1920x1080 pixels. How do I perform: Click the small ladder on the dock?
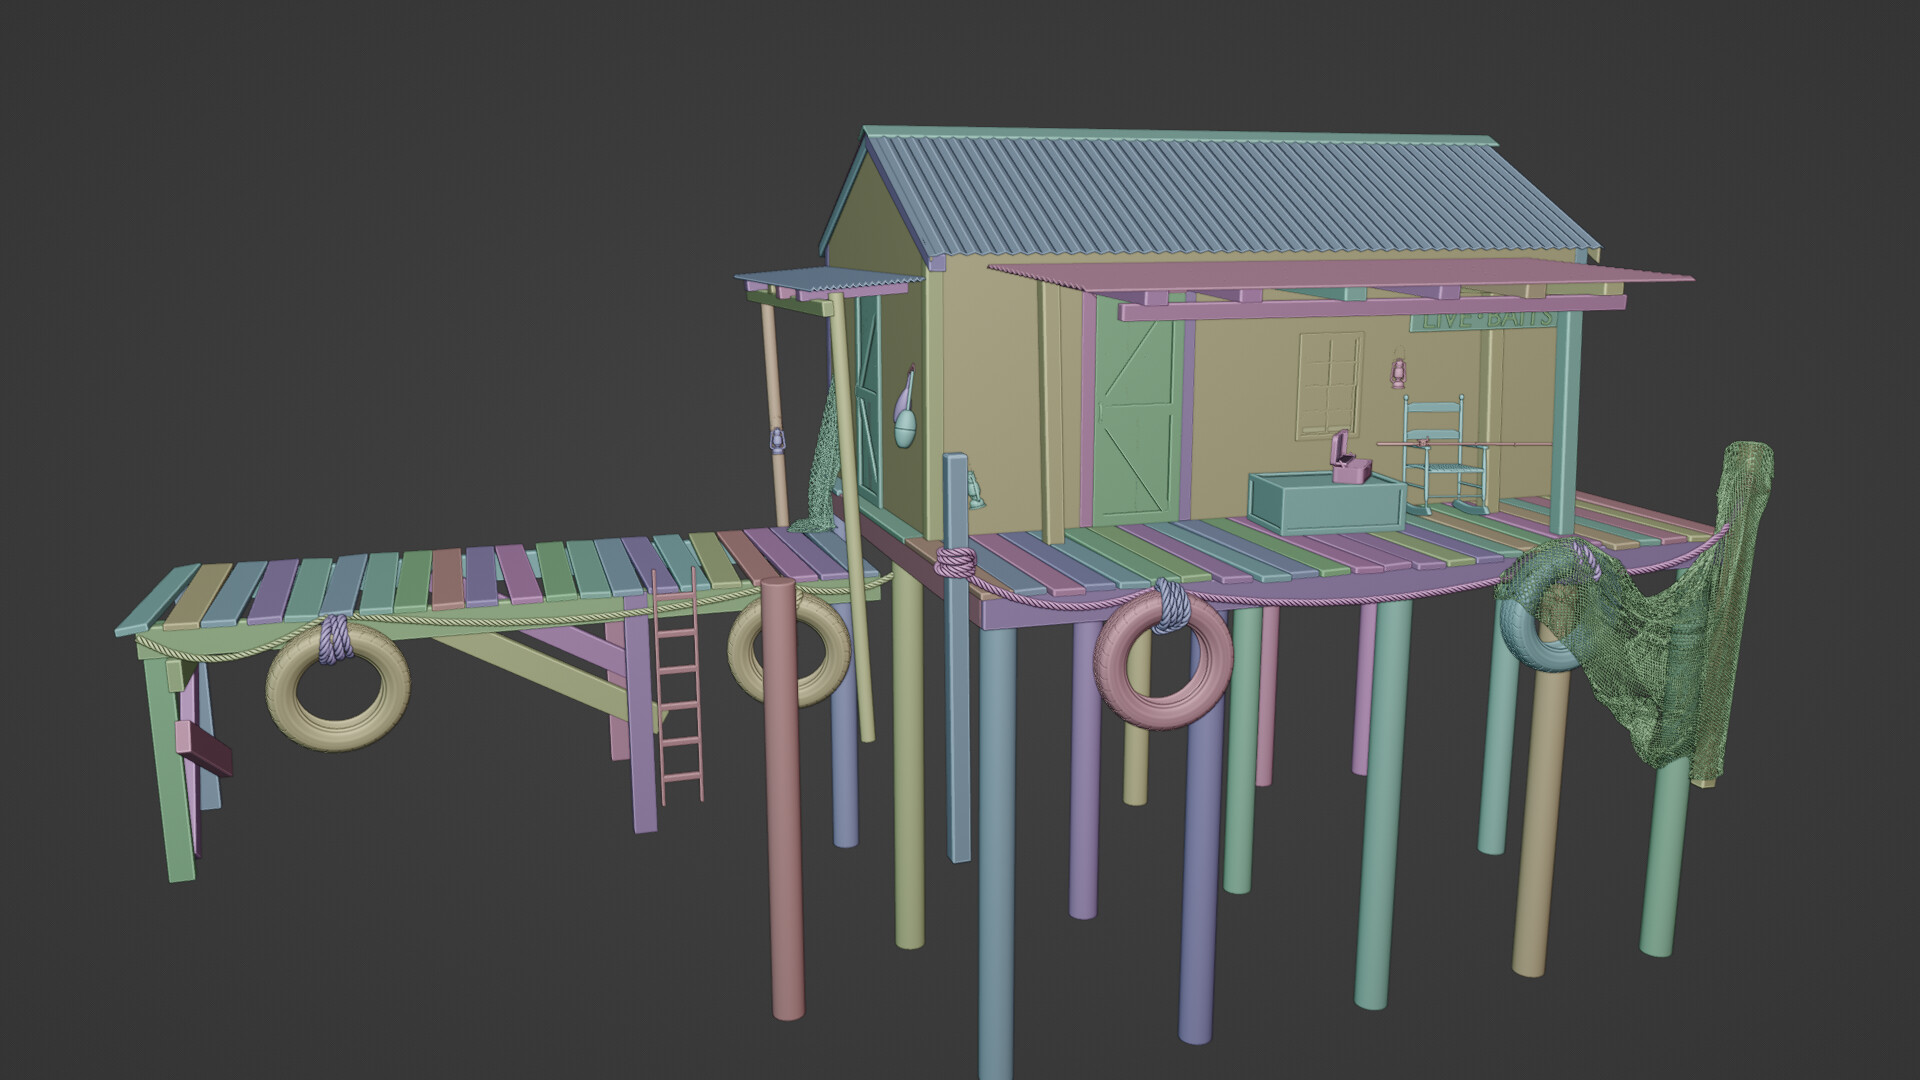[679, 690]
